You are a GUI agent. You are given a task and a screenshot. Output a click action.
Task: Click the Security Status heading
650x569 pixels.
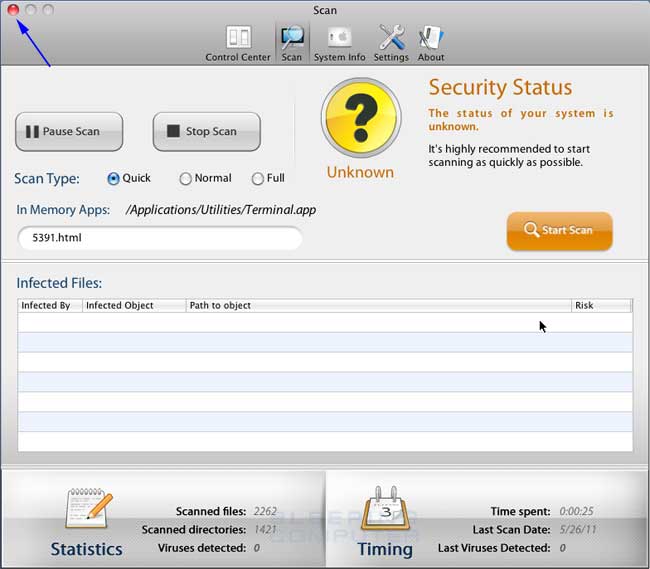(500, 88)
